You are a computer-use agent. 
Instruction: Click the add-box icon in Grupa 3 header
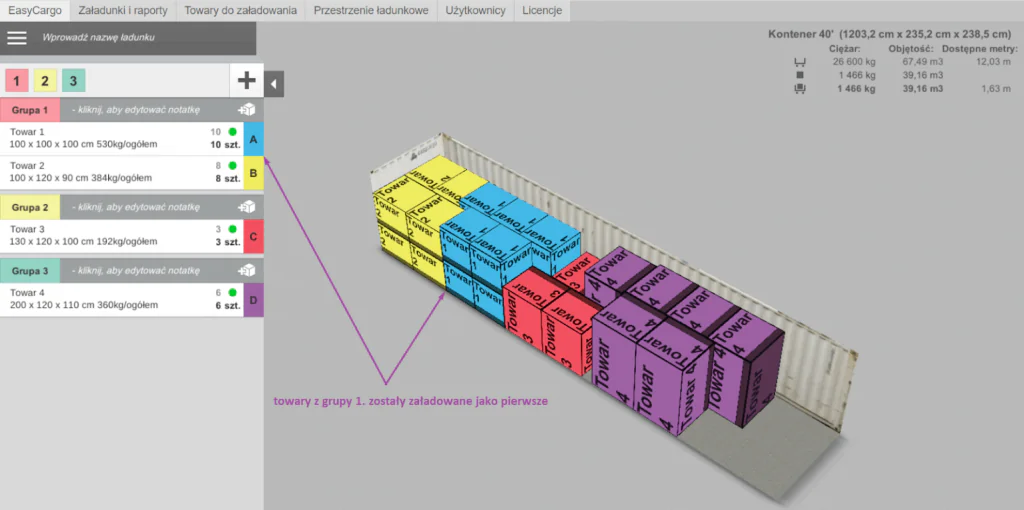click(247, 270)
